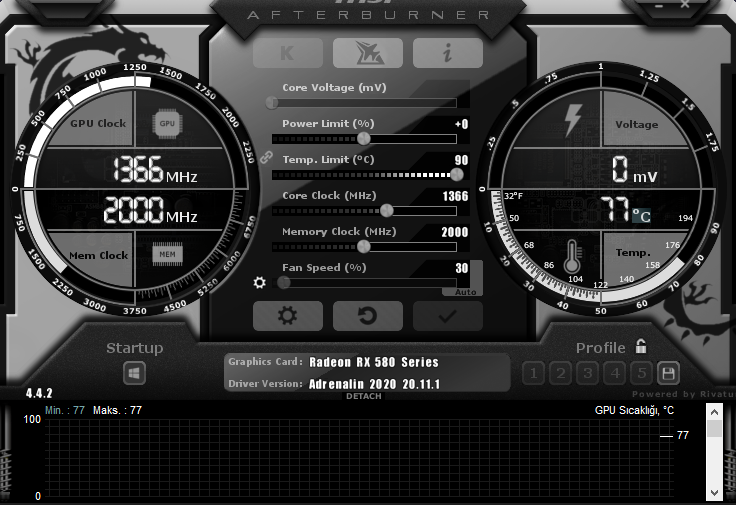Select profile slot 3

tap(588, 374)
